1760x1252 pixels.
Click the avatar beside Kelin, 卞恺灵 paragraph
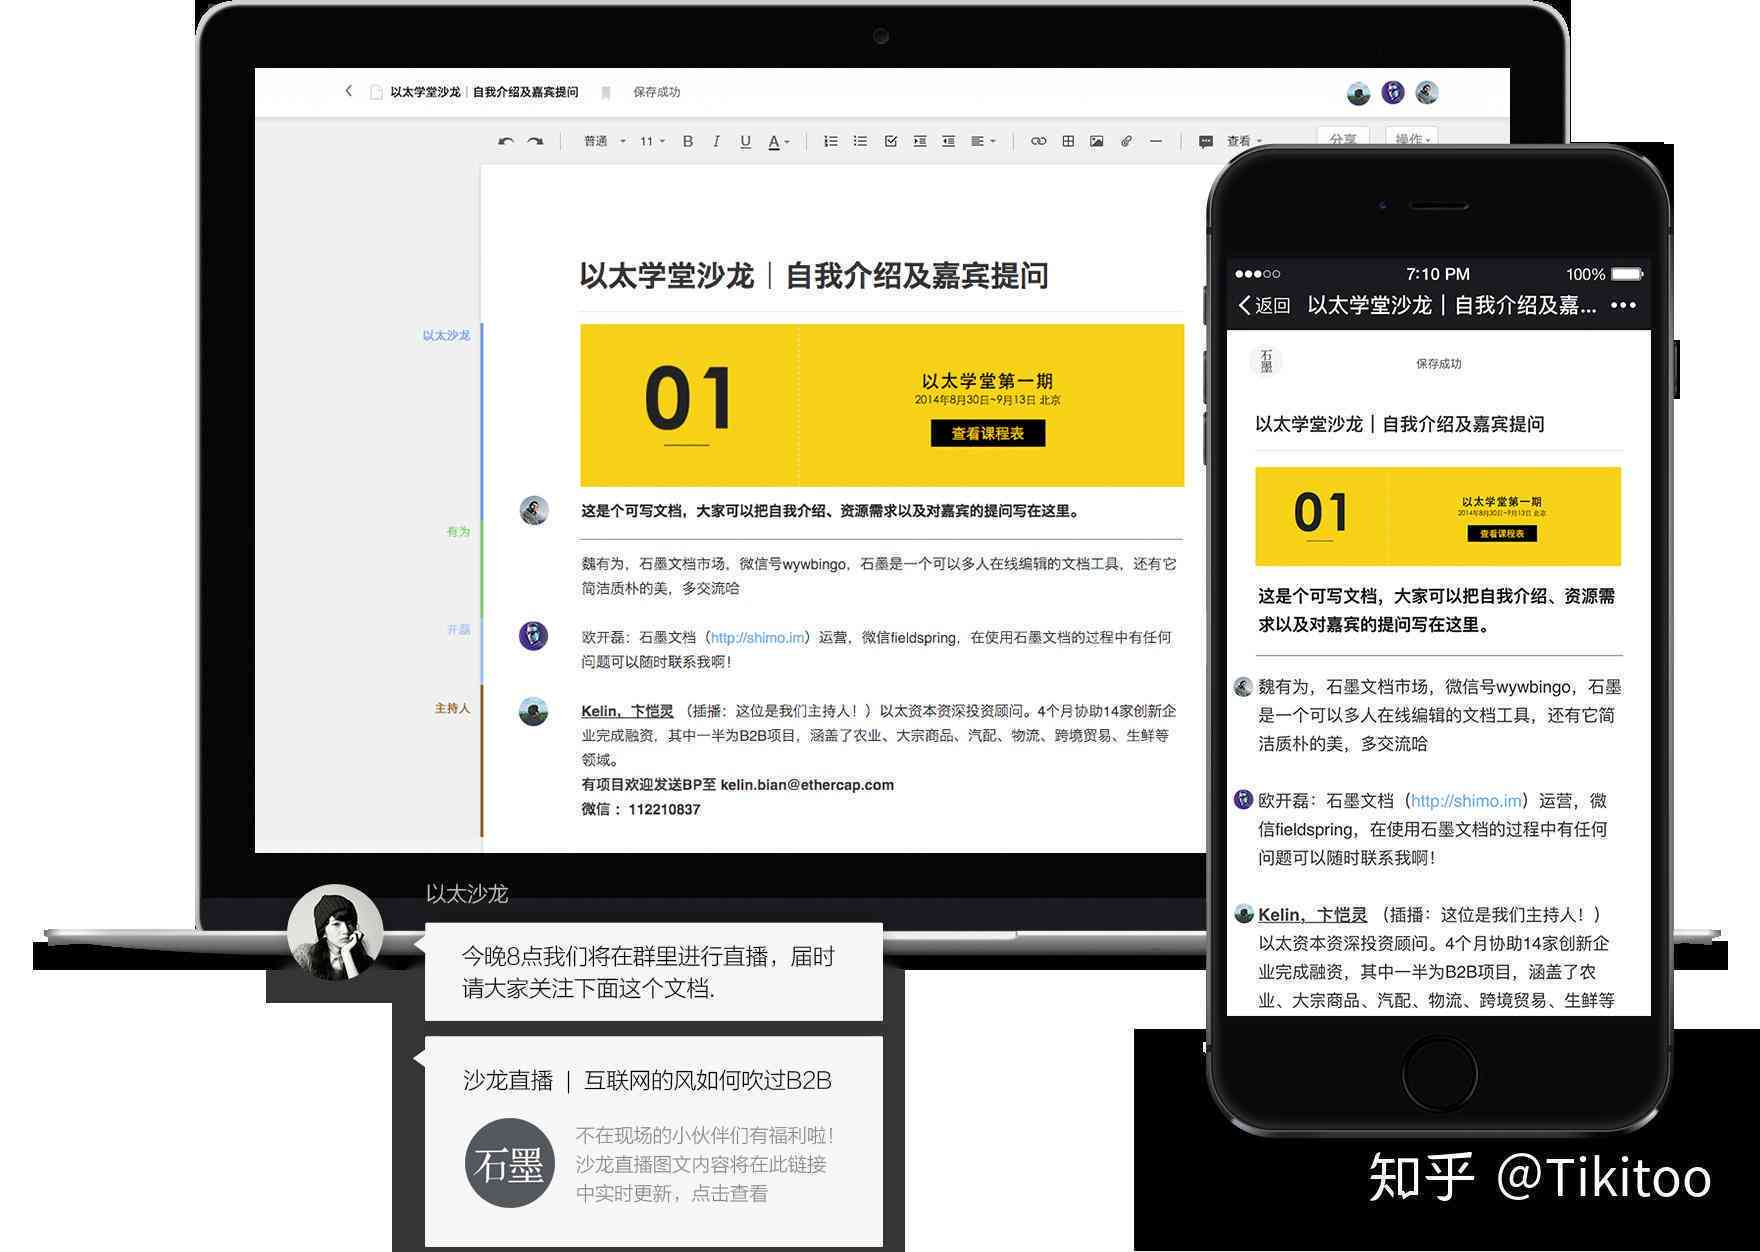[534, 711]
